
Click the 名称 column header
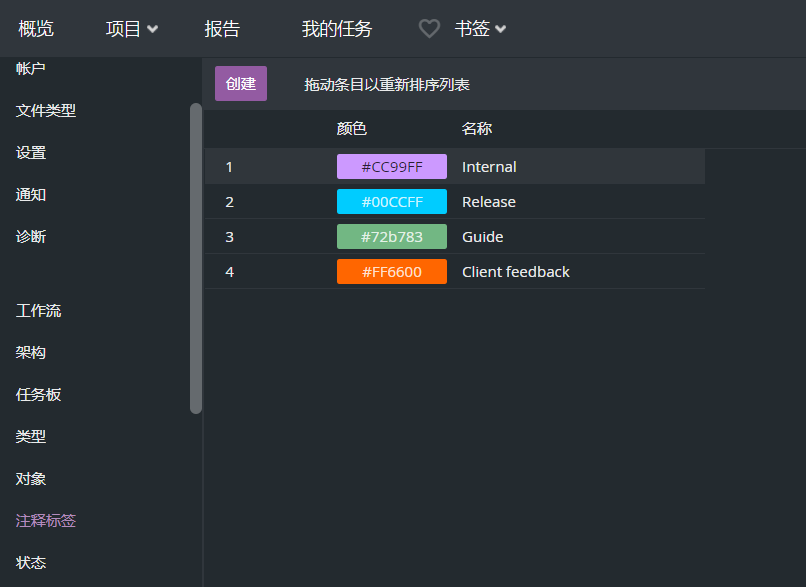click(476, 129)
